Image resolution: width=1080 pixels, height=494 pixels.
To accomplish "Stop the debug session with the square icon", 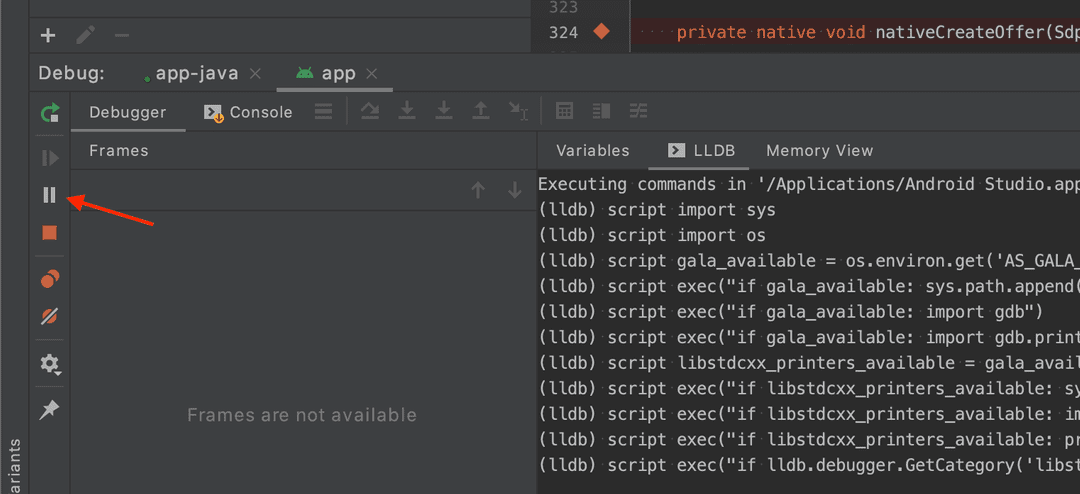I will tap(50, 233).
